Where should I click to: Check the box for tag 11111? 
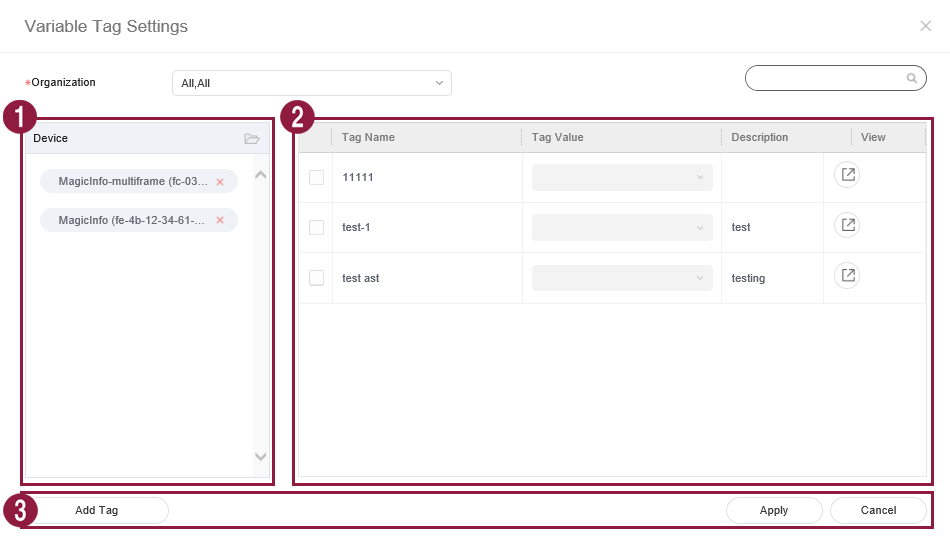[x=316, y=177]
